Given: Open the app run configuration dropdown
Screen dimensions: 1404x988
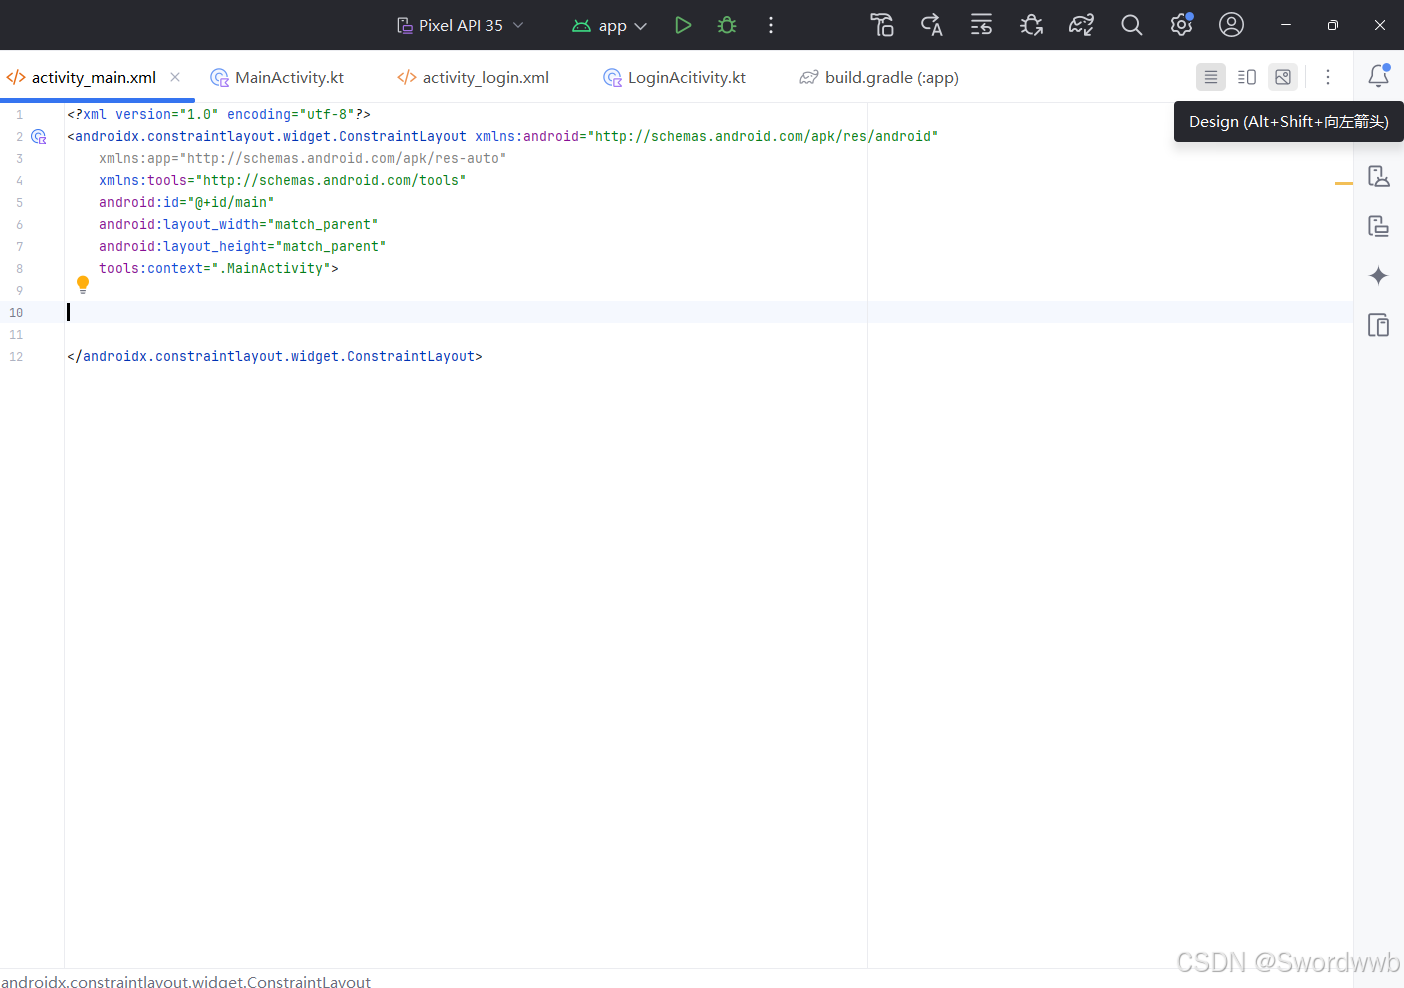Looking at the screenshot, I should pyautogui.click(x=609, y=24).
